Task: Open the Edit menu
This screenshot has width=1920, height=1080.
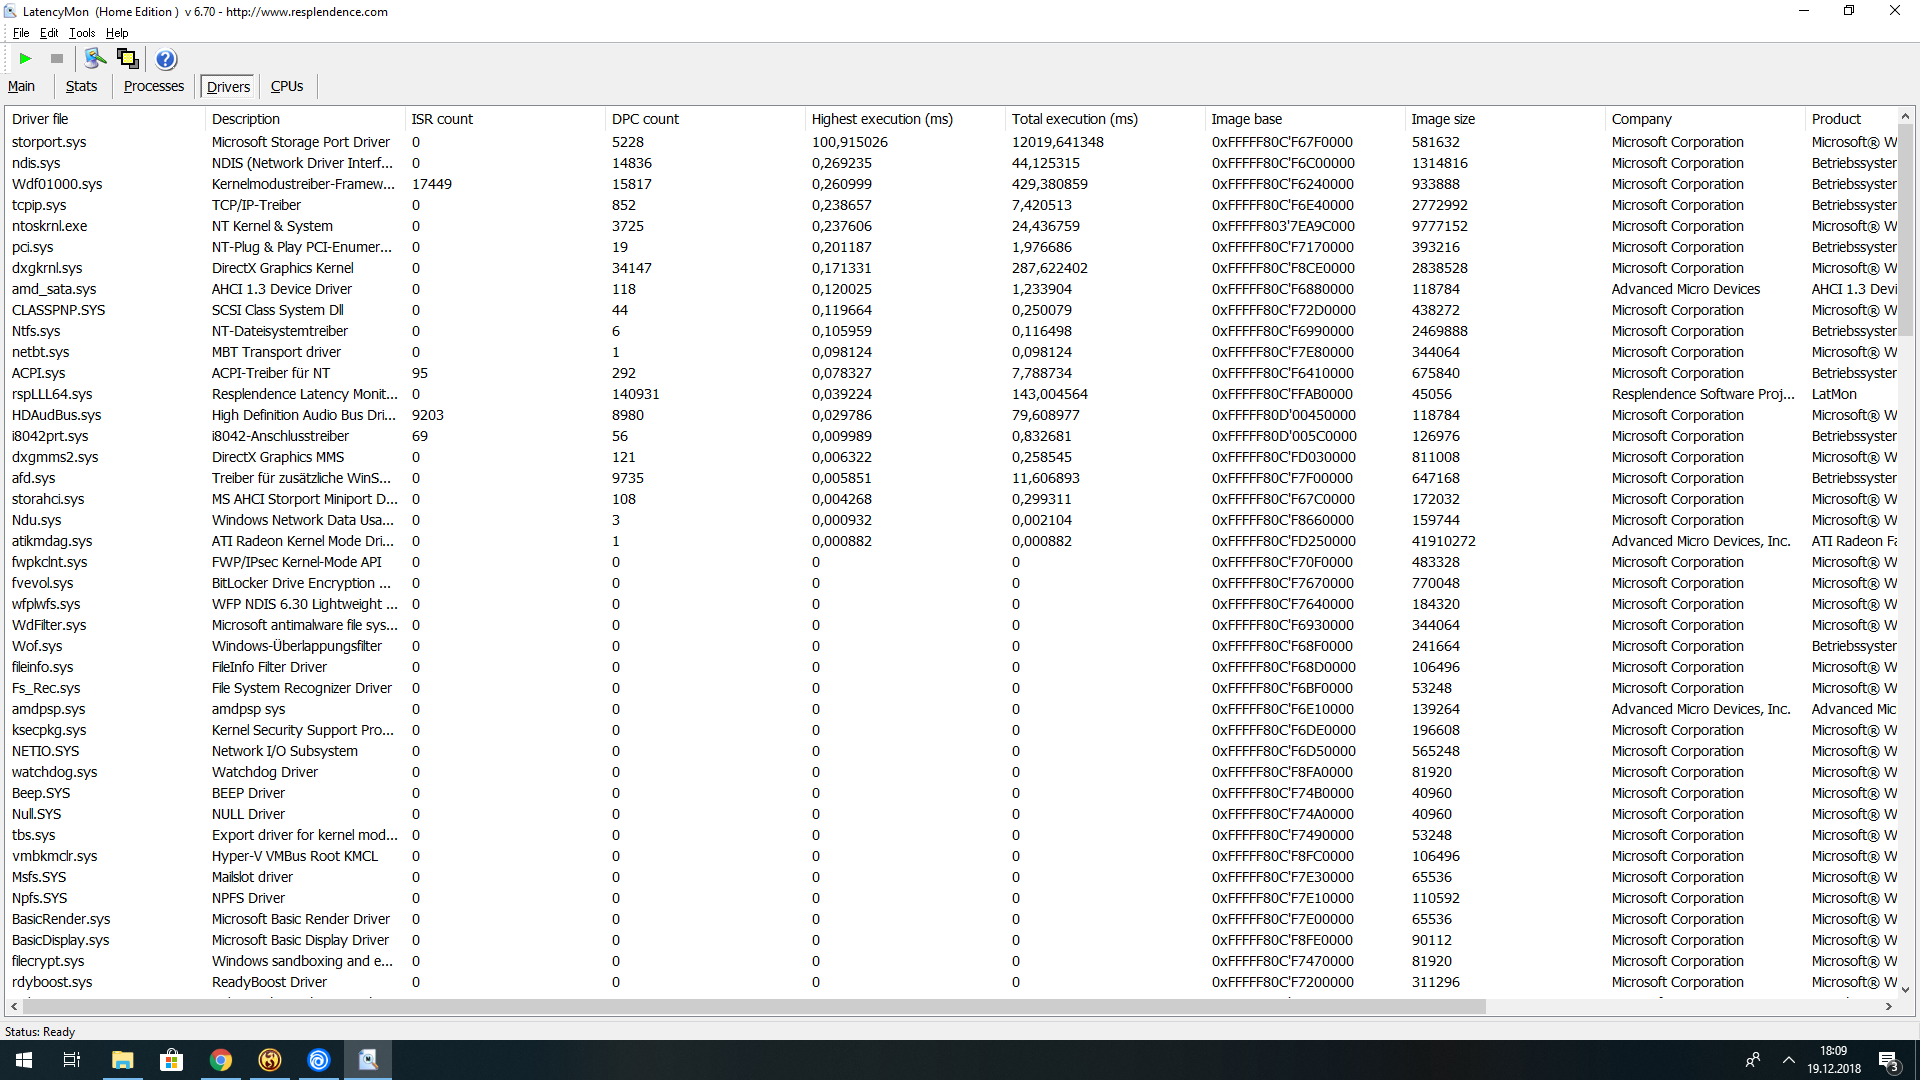Action: [49, 33]
